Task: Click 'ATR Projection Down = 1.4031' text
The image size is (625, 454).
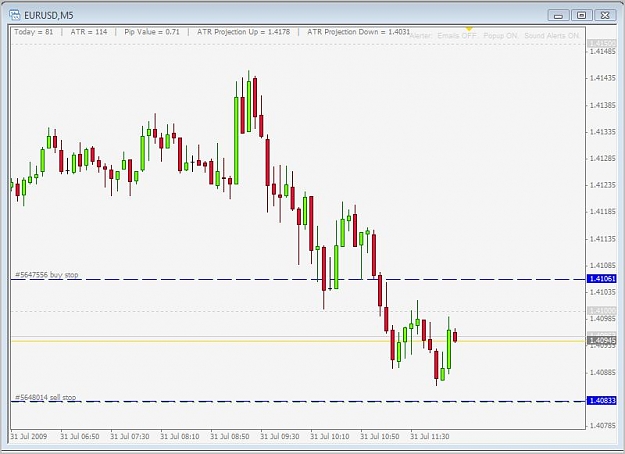Action: (358, 32)
